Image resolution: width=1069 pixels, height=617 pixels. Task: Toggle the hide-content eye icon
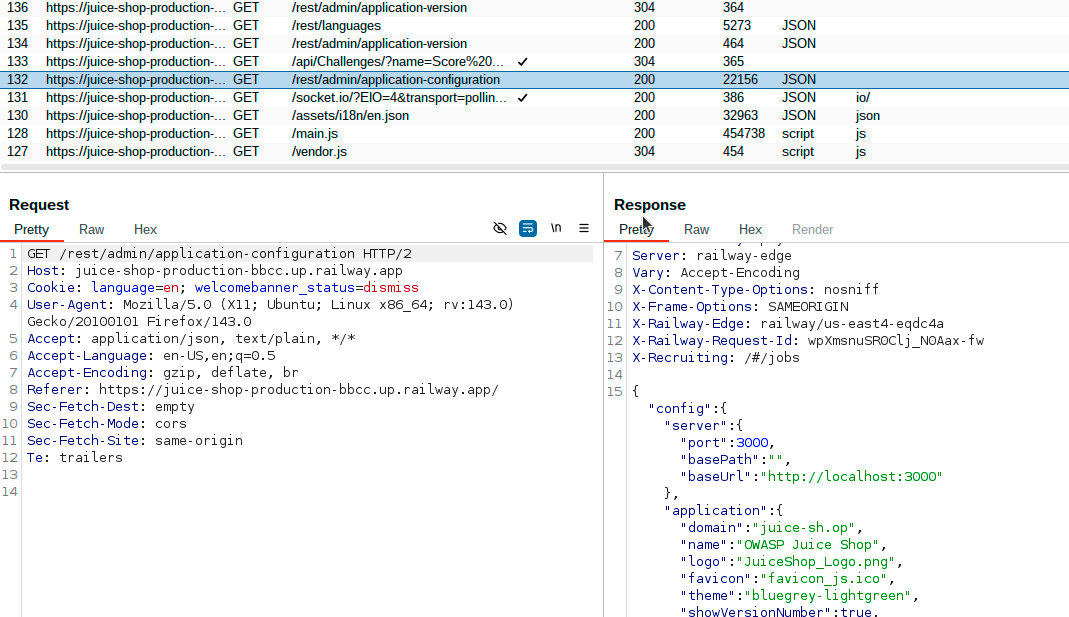(500, 228)
